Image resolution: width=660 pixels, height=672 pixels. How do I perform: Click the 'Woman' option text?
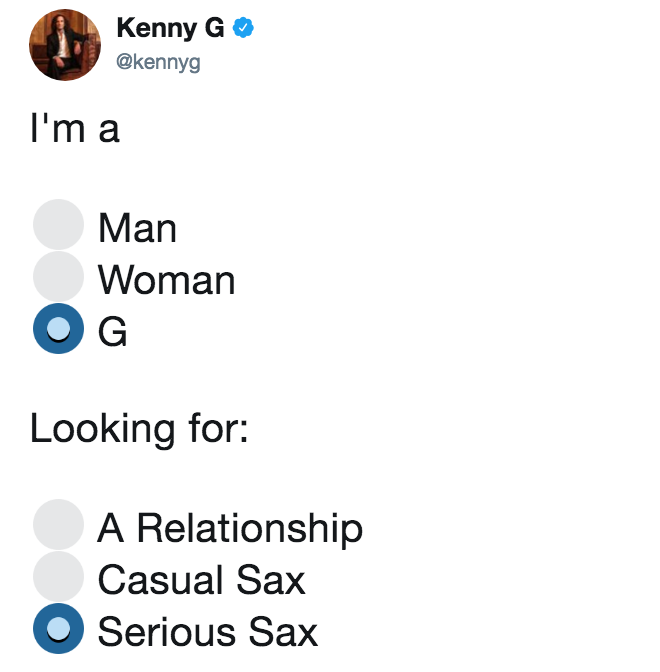click(x=167, y=280)
